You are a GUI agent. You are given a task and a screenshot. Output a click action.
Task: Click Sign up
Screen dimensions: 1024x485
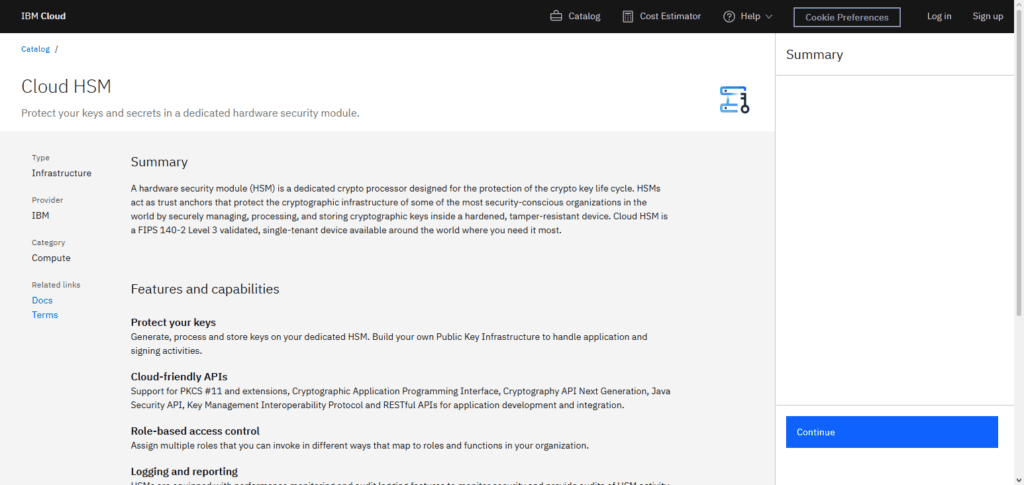(x=987, y=16)
